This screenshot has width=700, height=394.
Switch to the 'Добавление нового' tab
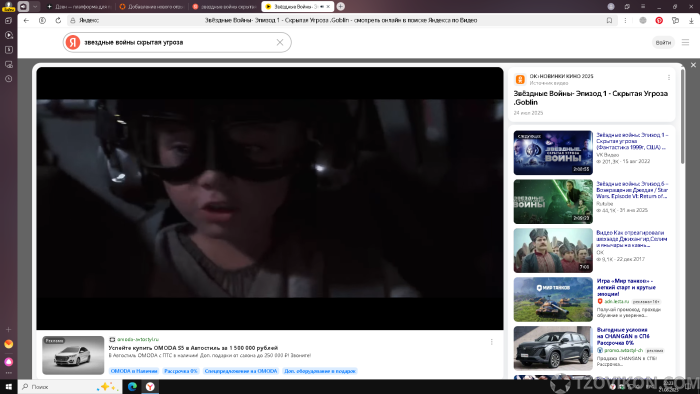(x=152, y=7)
